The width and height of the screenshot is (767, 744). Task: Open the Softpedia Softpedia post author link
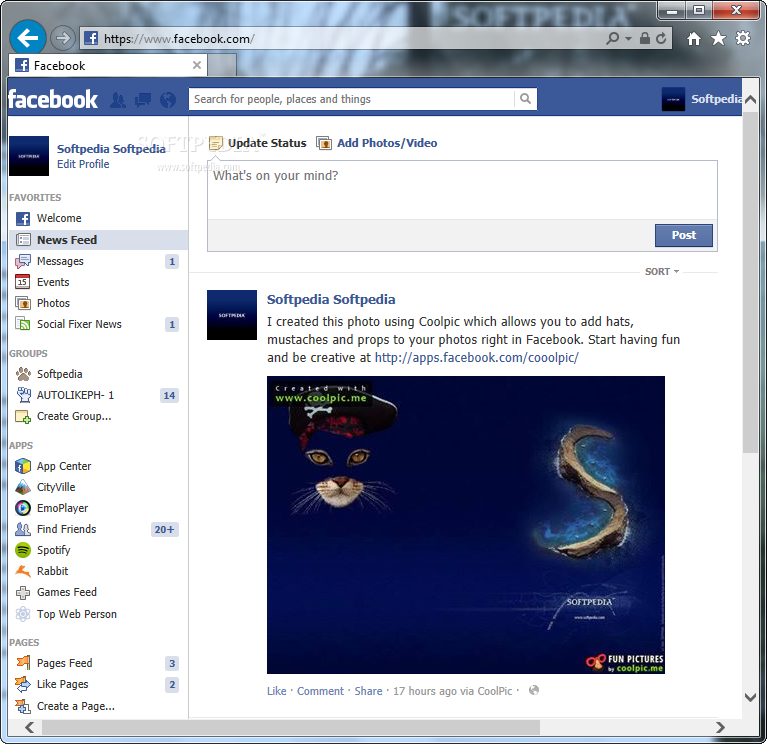331,299
